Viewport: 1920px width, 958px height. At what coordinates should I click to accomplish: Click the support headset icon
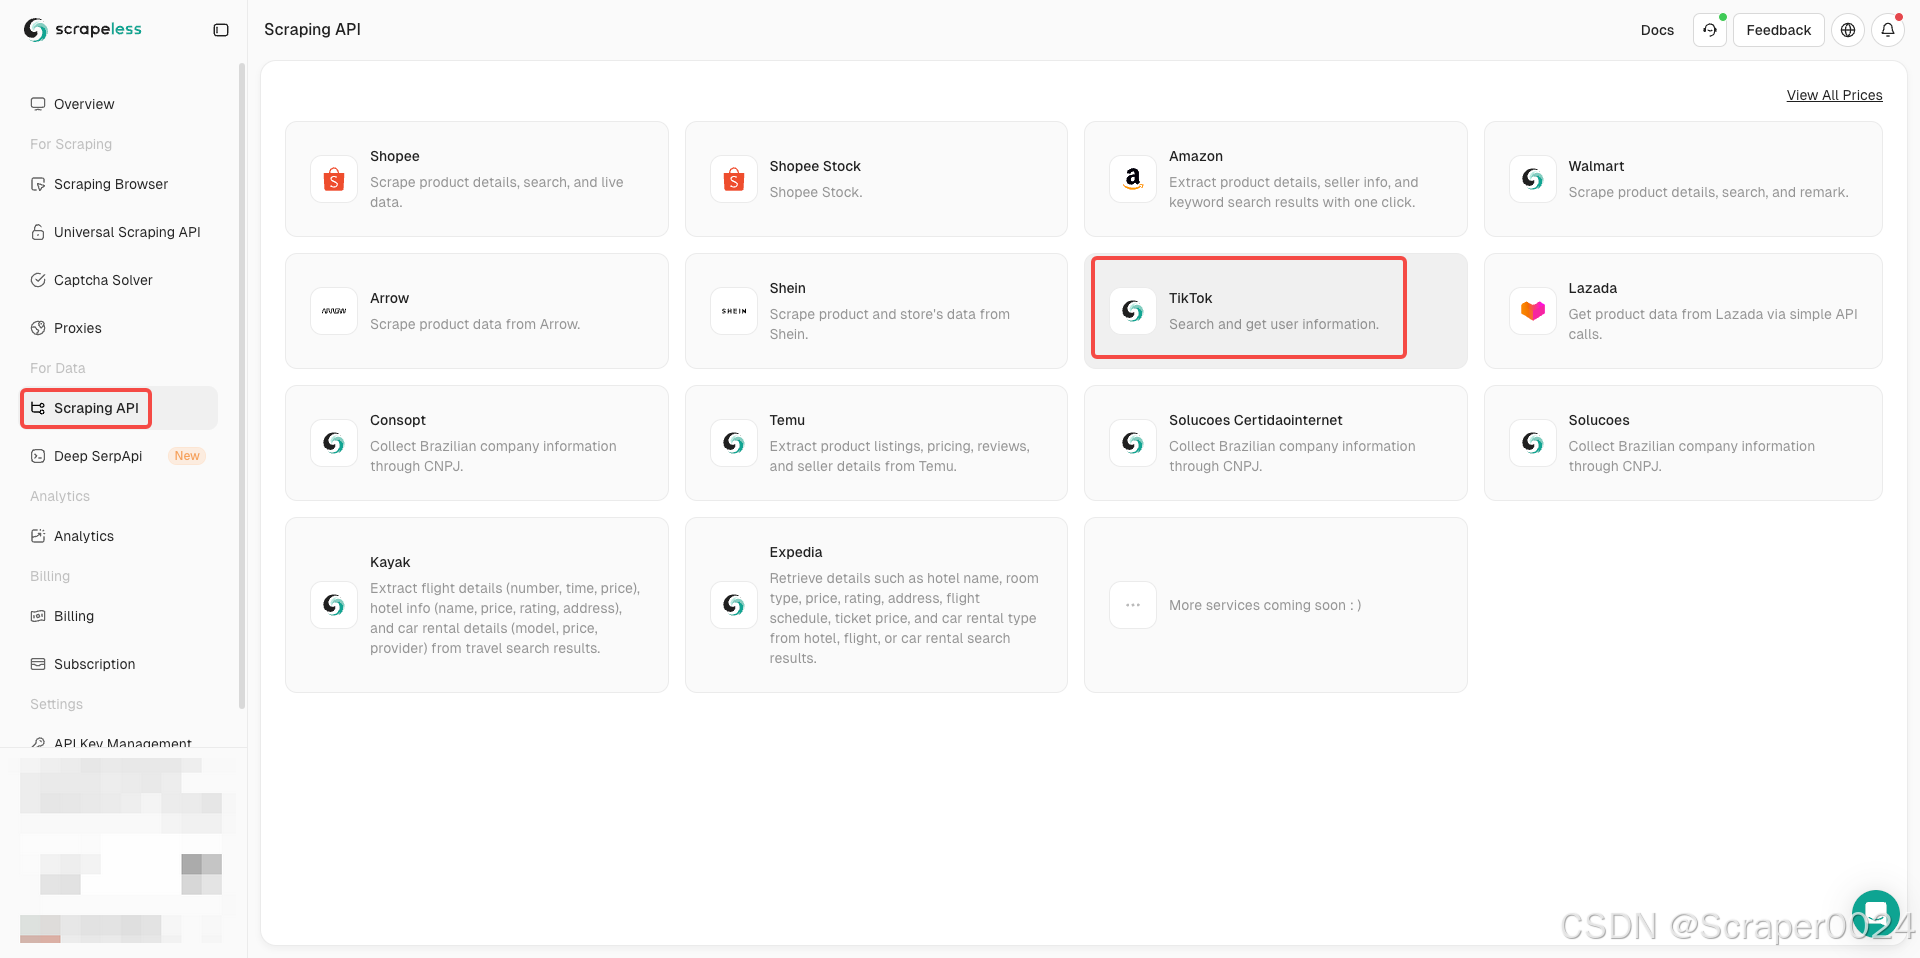(1710, 30)
